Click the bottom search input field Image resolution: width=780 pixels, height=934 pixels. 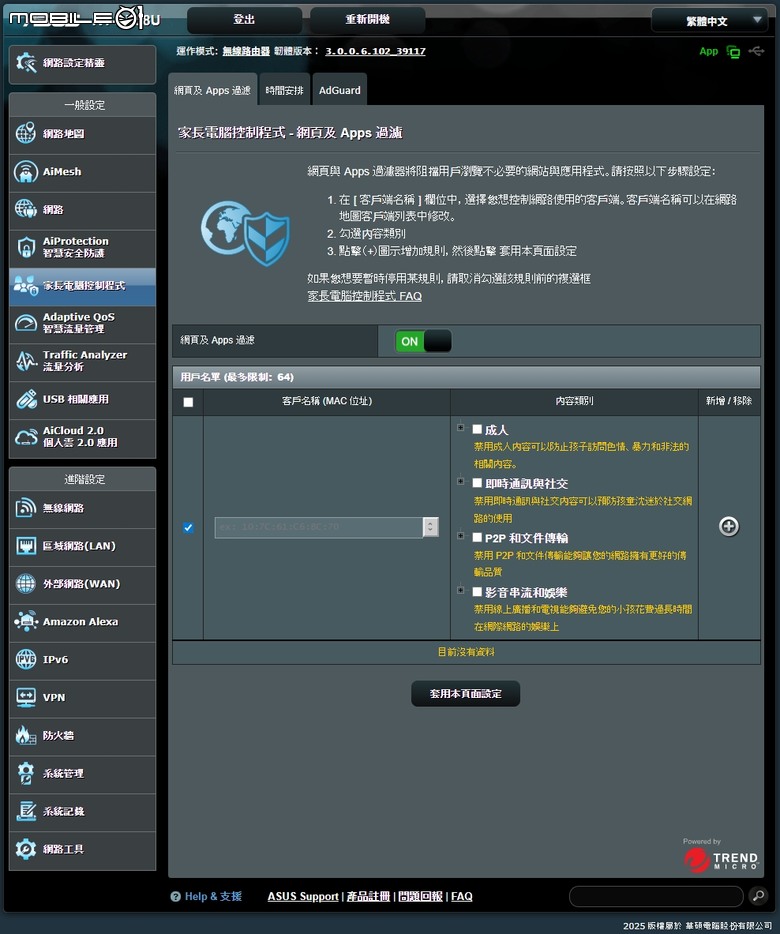click(656, 896)
